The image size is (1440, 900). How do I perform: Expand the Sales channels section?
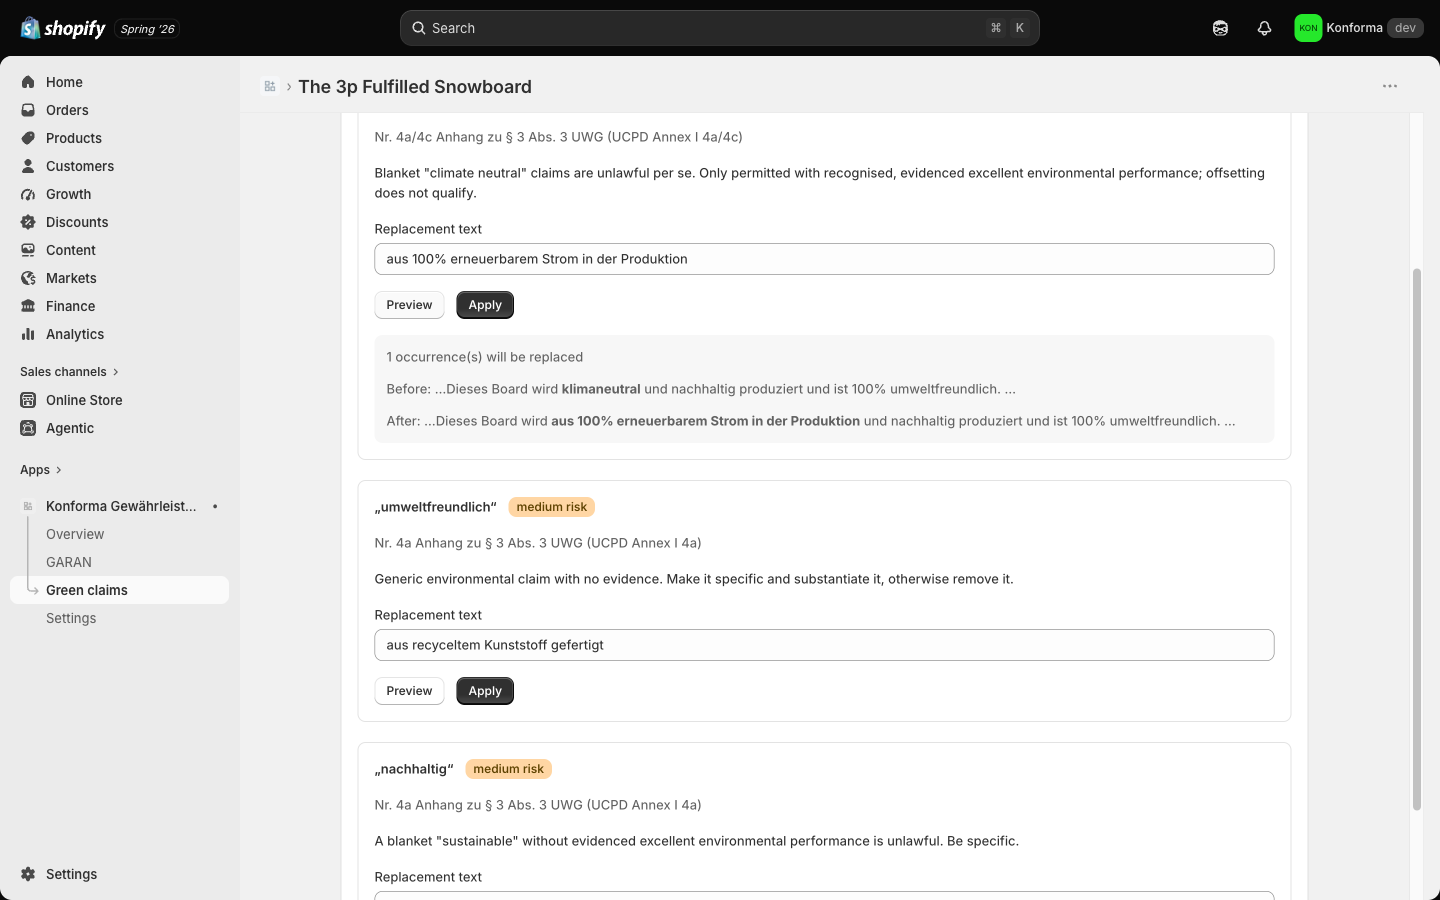coord(69,372)
